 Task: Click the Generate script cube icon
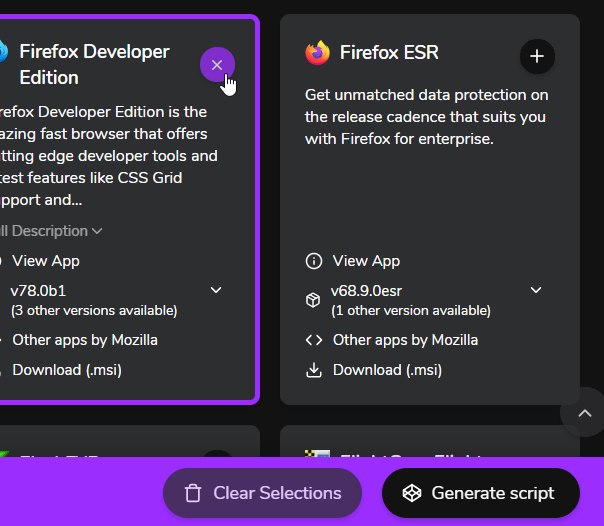(x=412, y=493)
